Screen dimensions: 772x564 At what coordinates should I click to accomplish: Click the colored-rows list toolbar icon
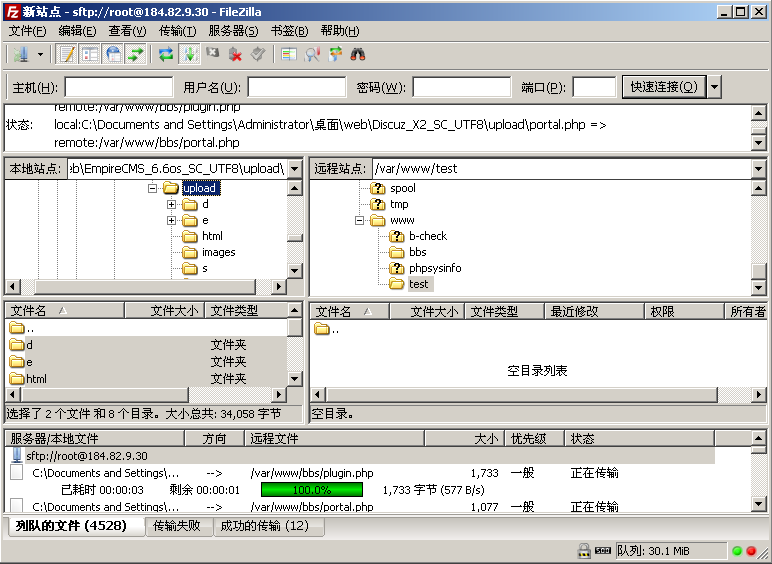click(289, 54)
